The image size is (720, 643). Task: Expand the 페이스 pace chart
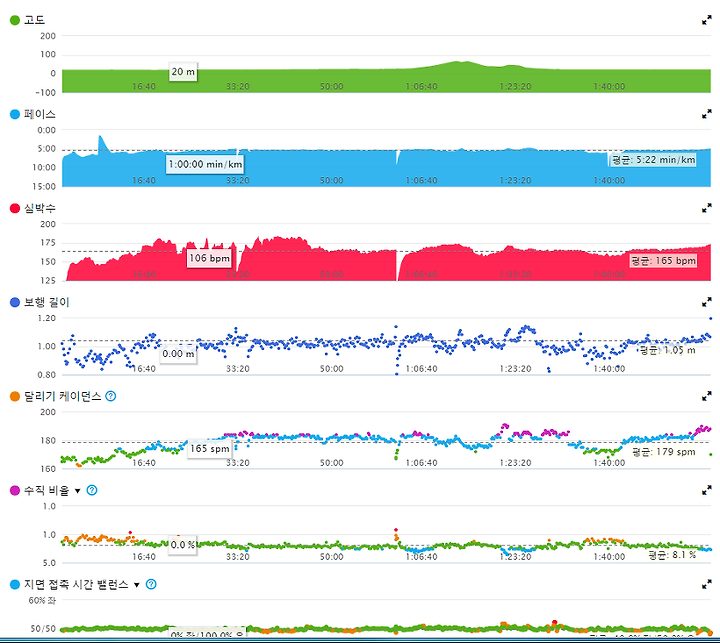click(x=707, y=114)
